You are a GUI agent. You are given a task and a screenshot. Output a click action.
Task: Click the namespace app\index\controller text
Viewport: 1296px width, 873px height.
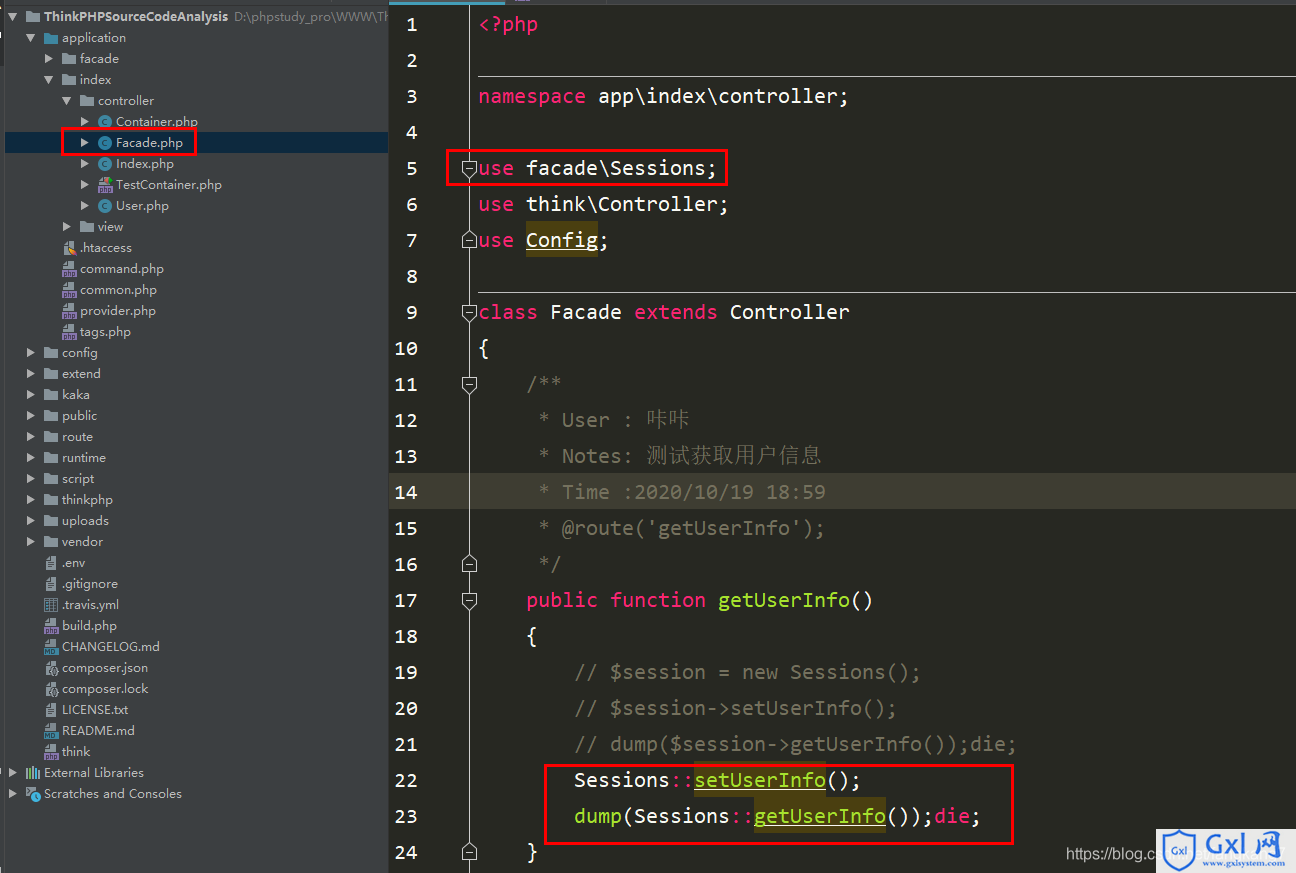pyautogui.click(x=663, y=96)
